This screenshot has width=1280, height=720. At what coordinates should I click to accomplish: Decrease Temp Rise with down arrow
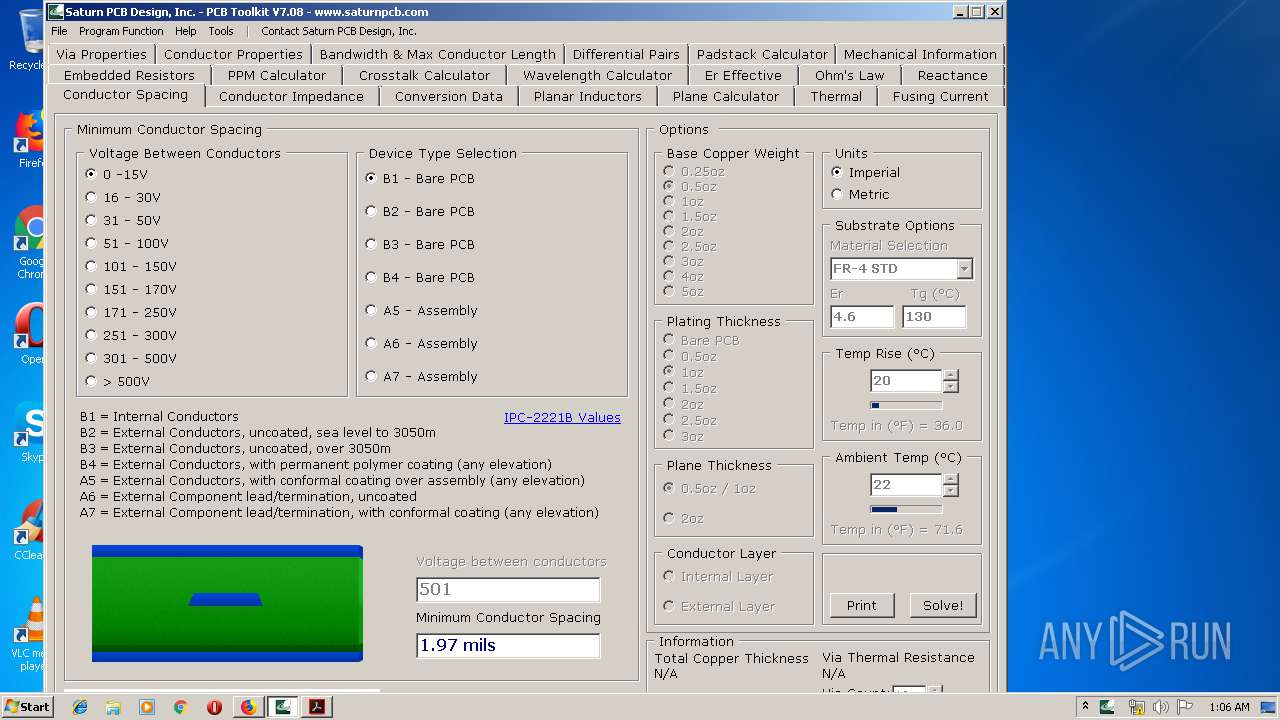pos(951,387)
